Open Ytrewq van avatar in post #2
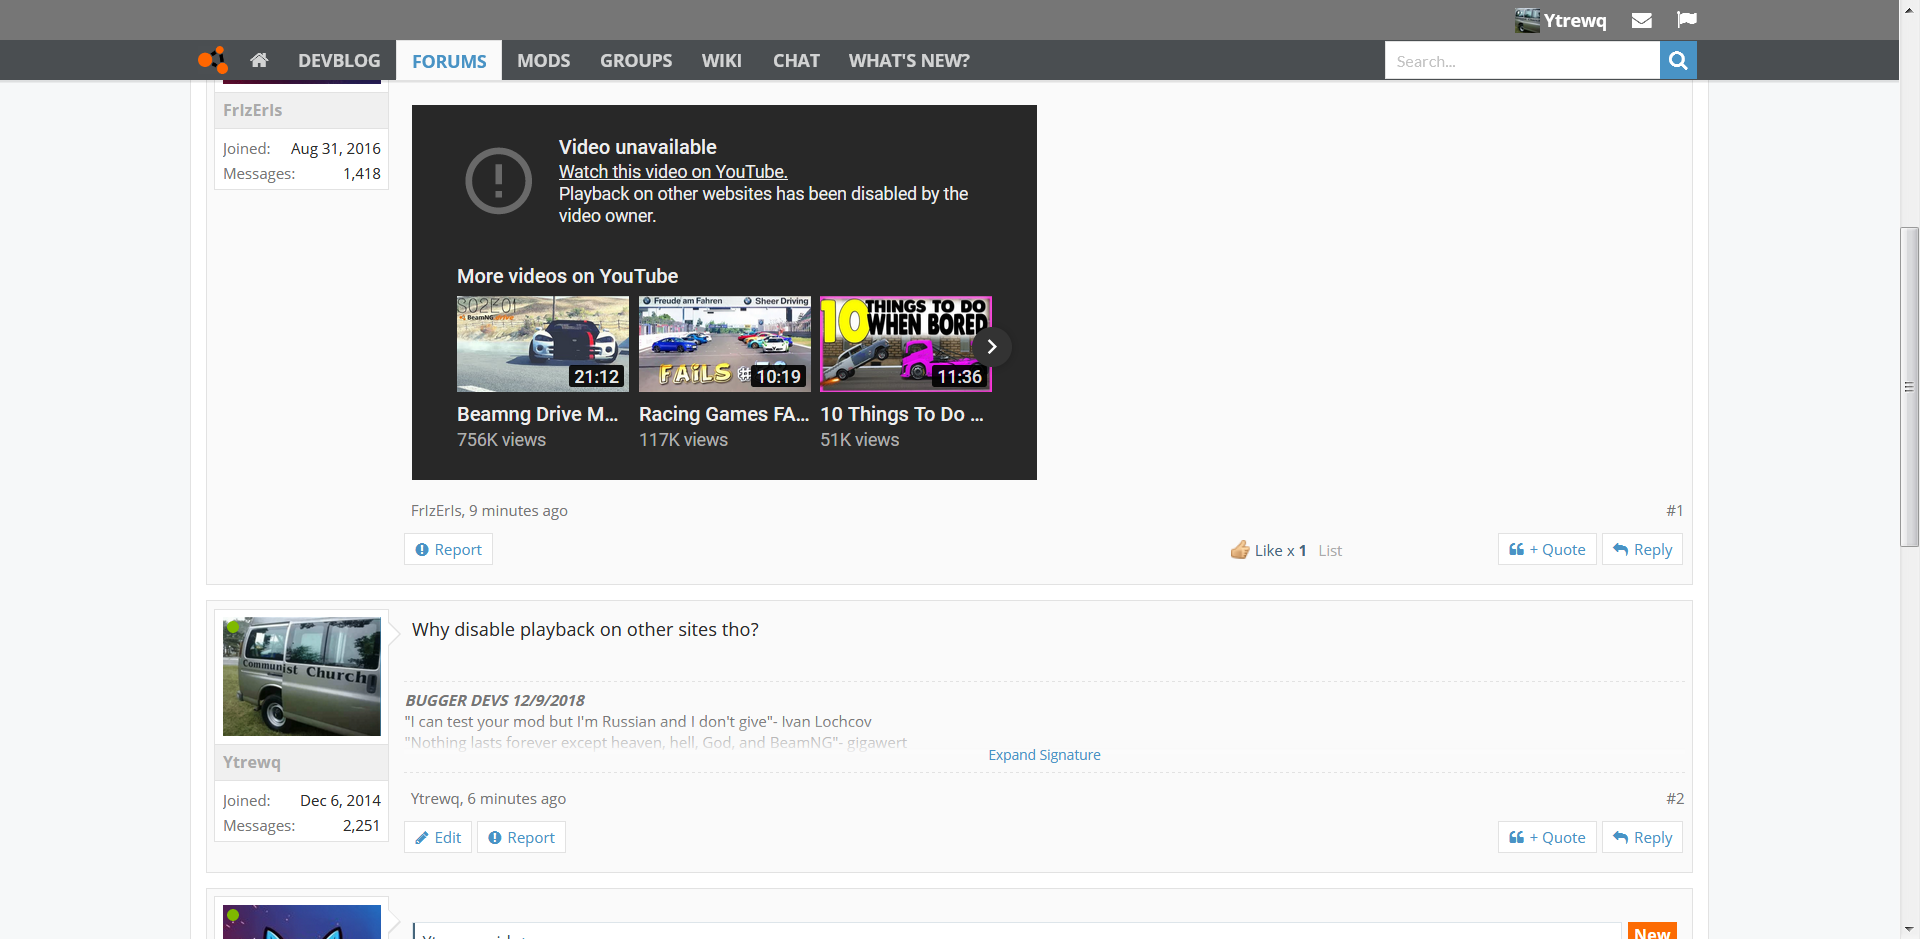 (302, 676)
